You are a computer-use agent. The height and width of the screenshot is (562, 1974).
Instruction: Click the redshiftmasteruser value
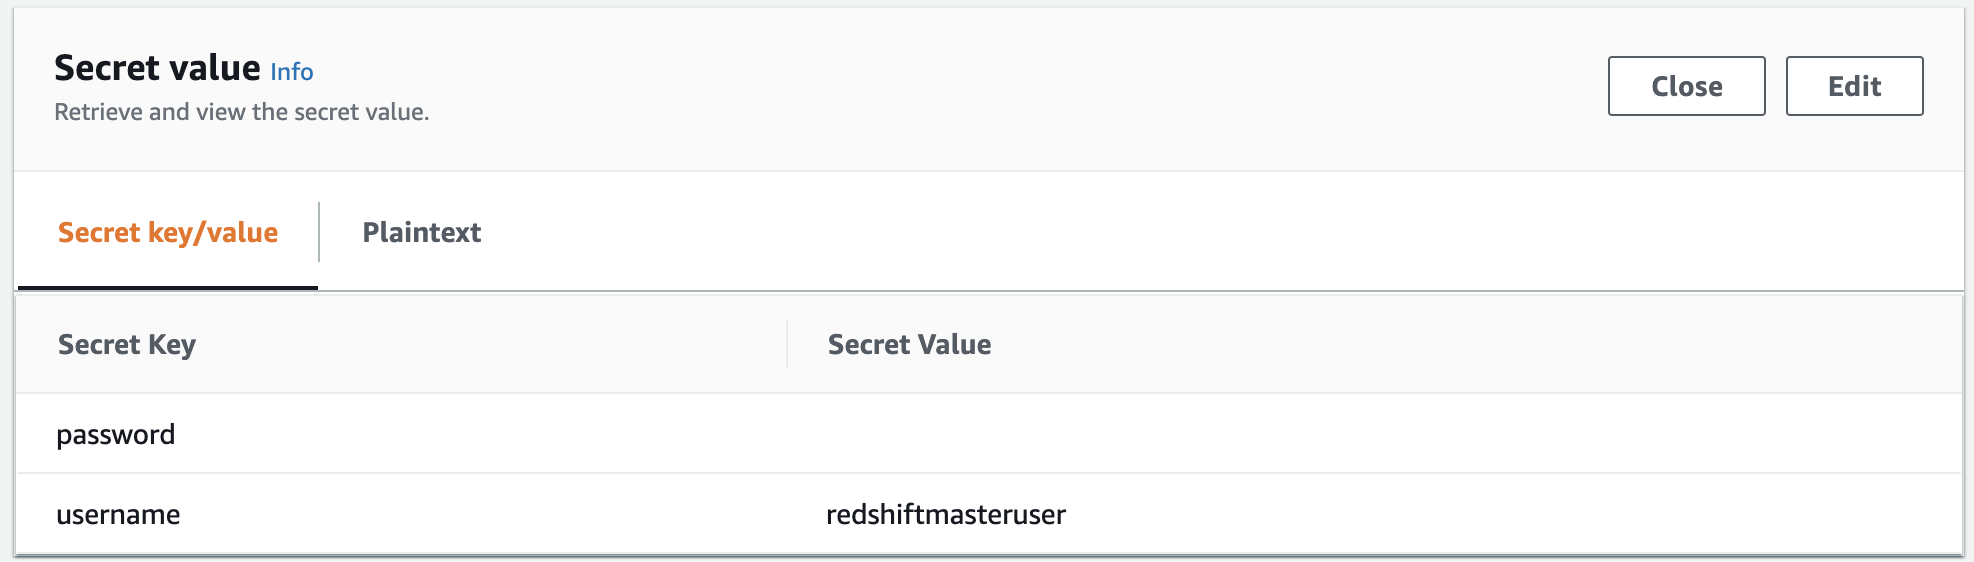pos(945,514)
